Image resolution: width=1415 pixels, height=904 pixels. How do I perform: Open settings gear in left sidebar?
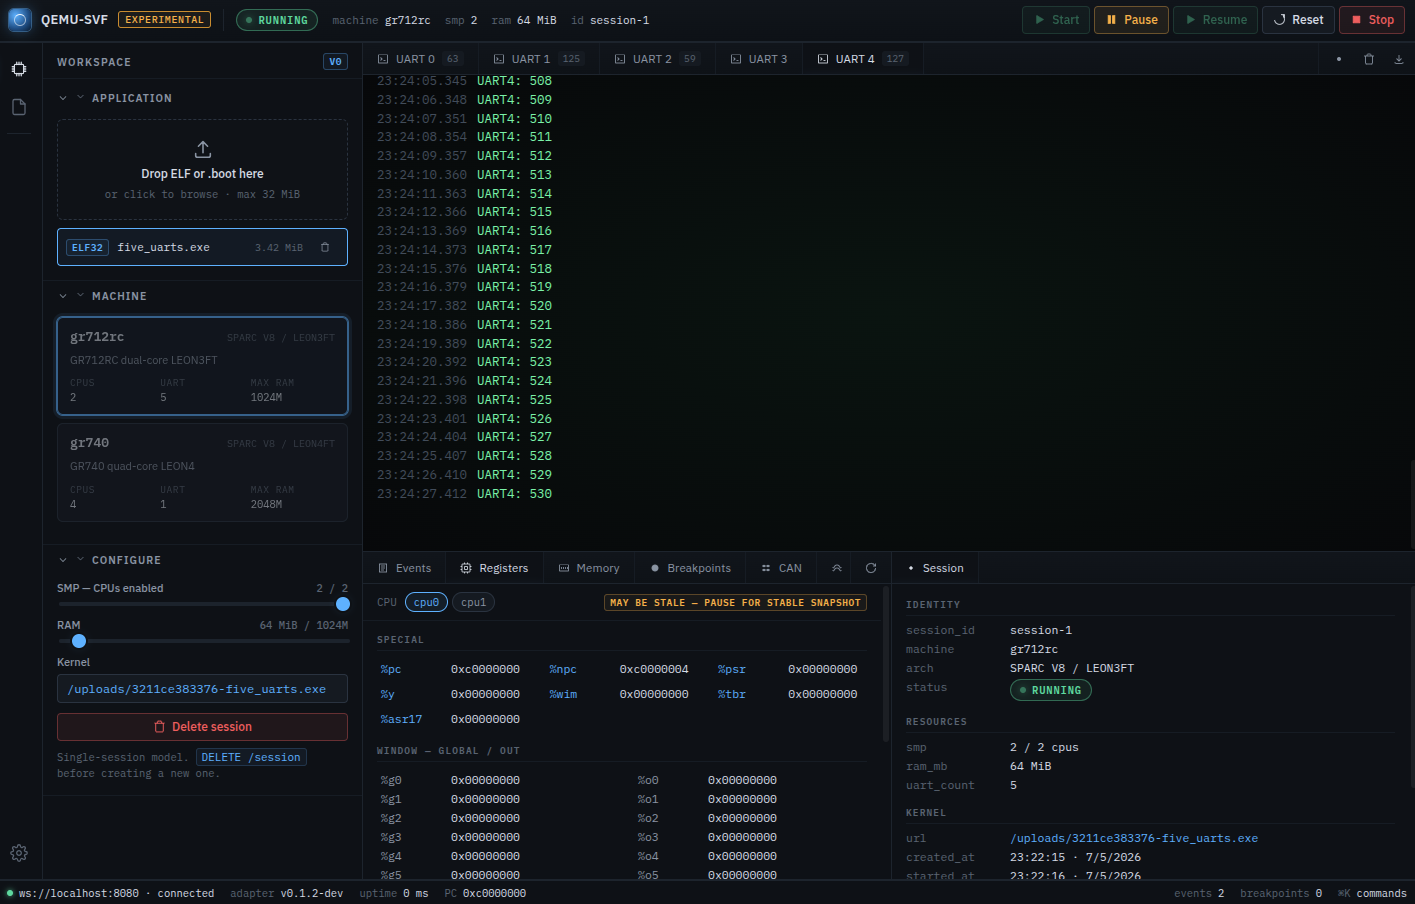(19, 853)
